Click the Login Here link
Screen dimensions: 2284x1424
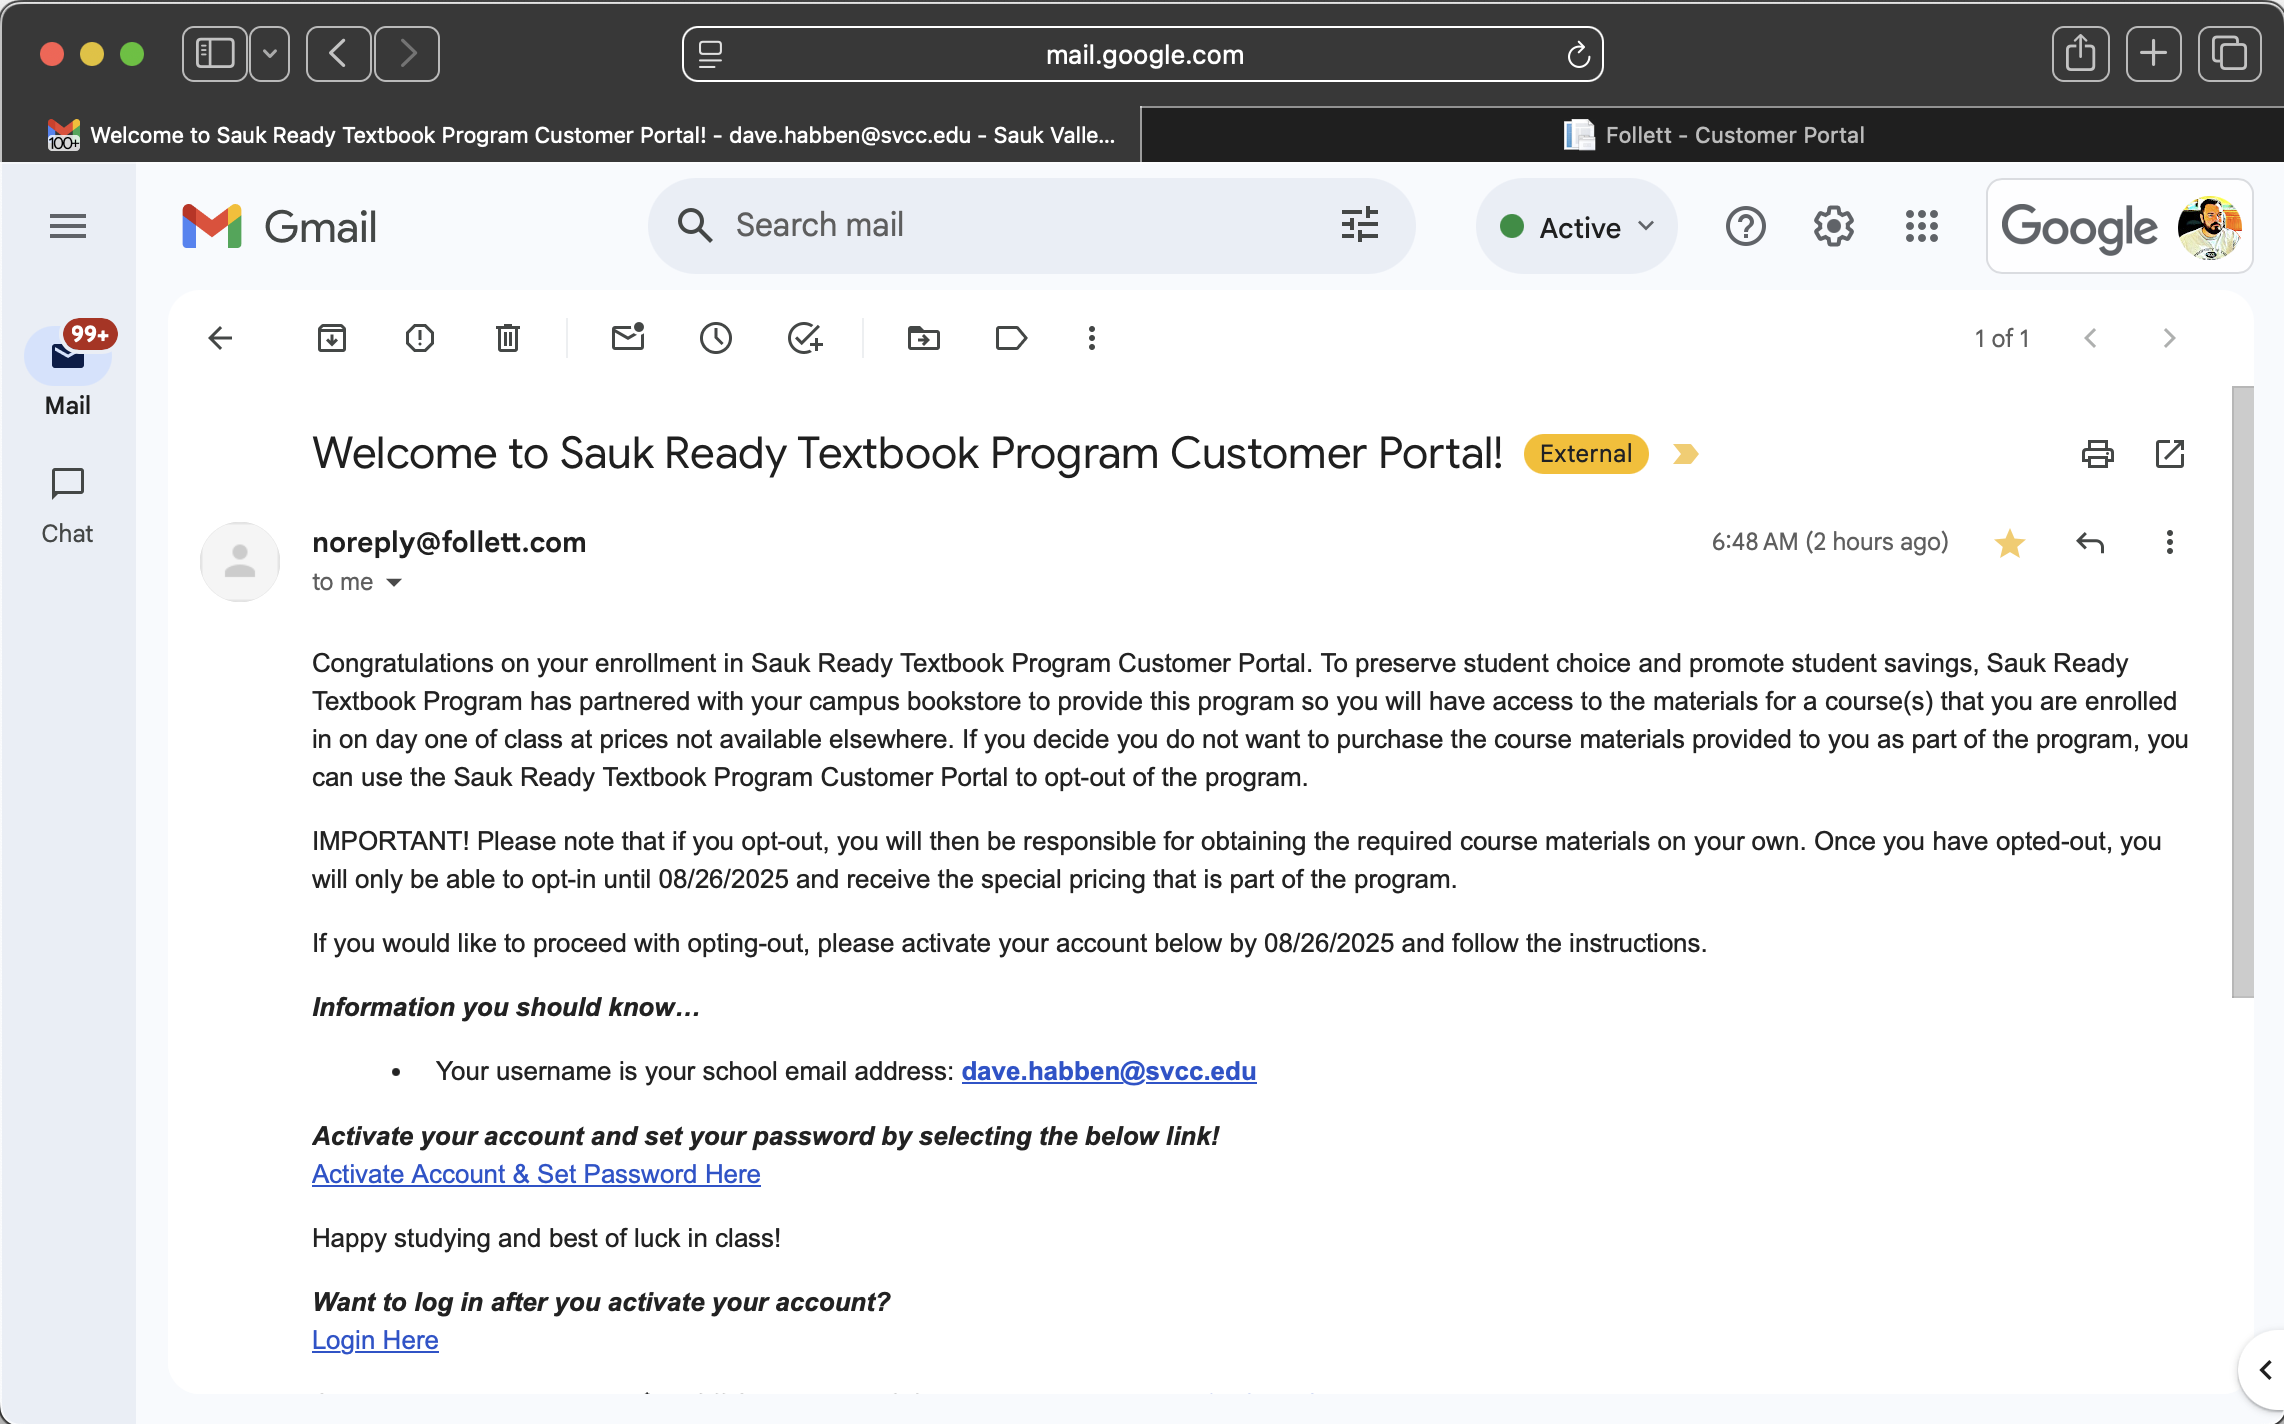tap(375, 1340)
